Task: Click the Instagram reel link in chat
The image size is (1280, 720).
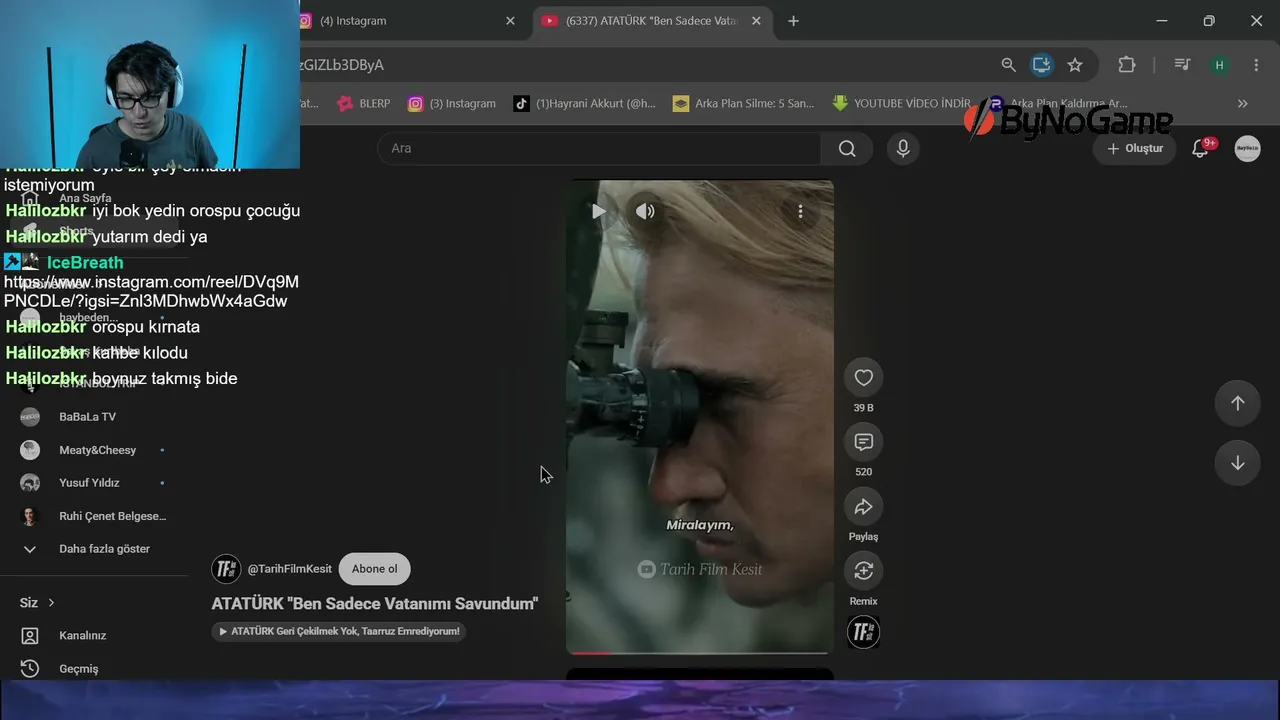Action: point(151,291)
